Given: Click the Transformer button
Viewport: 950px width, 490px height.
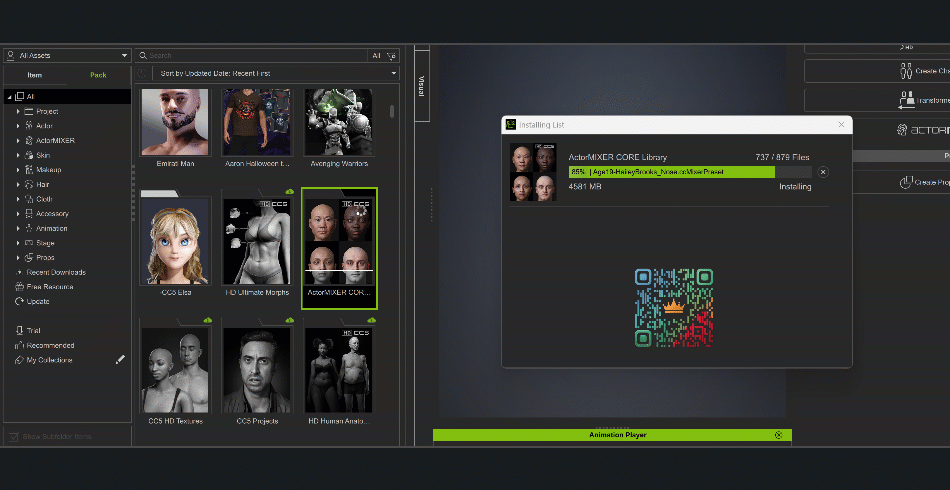Looking at the screenshot, I should click(877, 100).
